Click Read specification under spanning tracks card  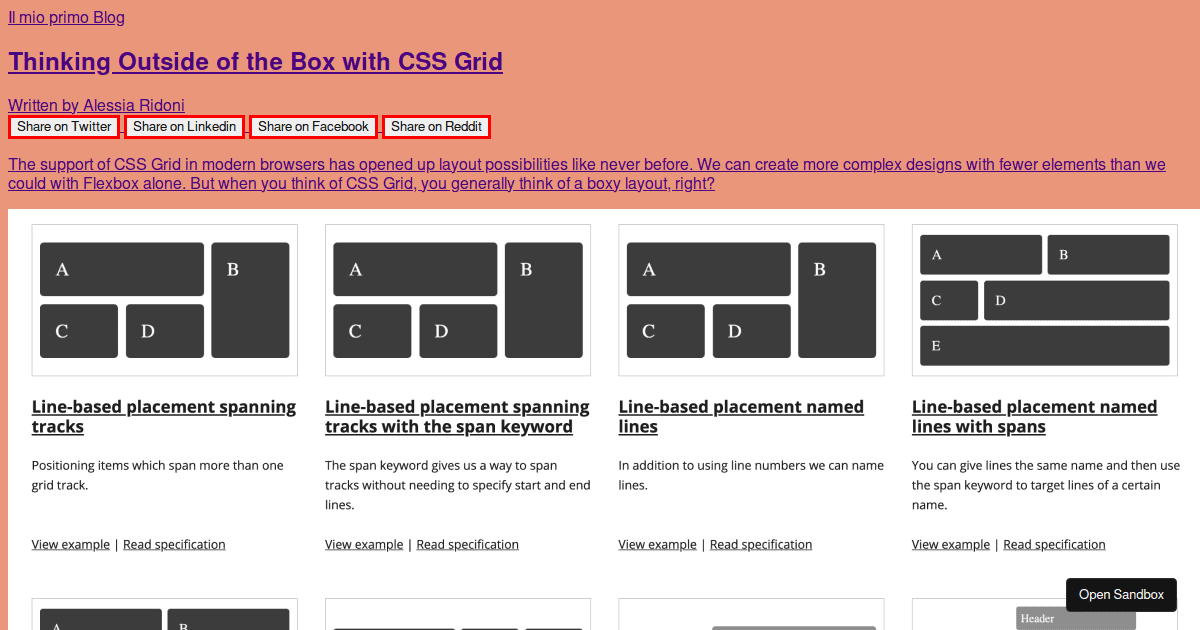(174, 544)
